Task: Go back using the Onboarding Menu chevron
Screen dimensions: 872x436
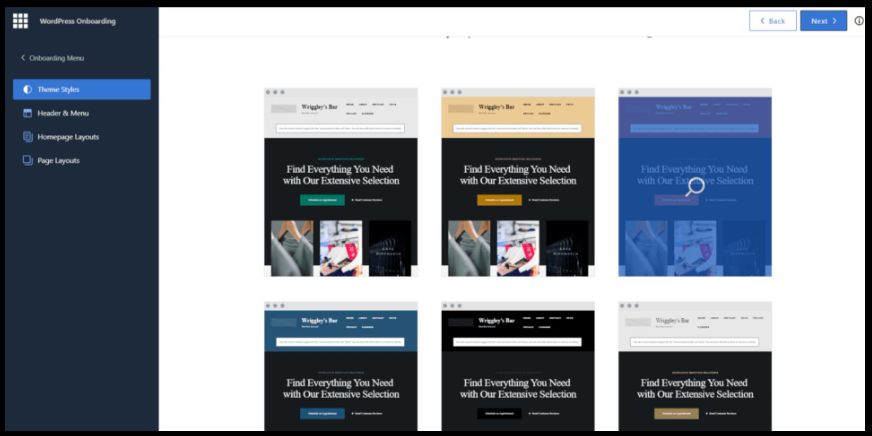Action: click(x=23, y=58)
